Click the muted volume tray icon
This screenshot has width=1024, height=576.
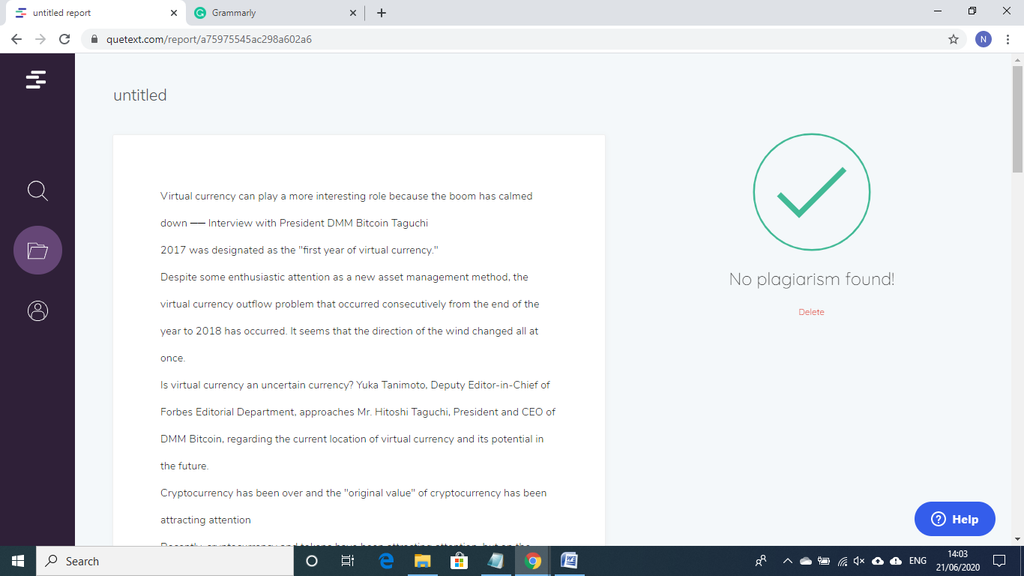point(859,561)
